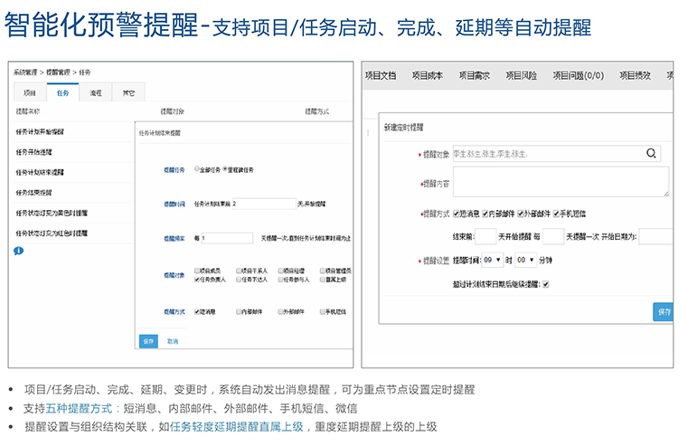Click the 提醒内容 text area
The width and height of the screenshot is (681, 441).
coord(561,182)
